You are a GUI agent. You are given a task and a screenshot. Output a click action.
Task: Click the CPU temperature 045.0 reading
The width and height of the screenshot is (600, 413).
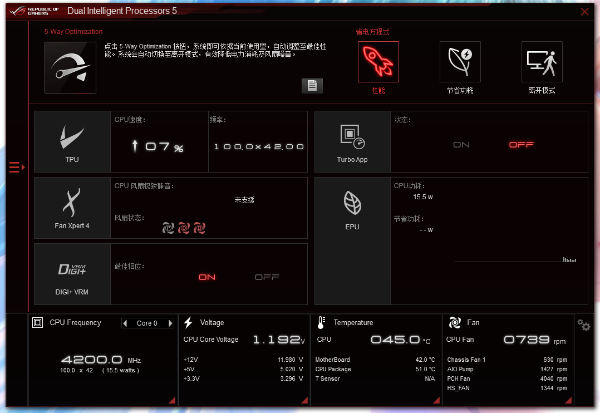[x=400, y=340]
